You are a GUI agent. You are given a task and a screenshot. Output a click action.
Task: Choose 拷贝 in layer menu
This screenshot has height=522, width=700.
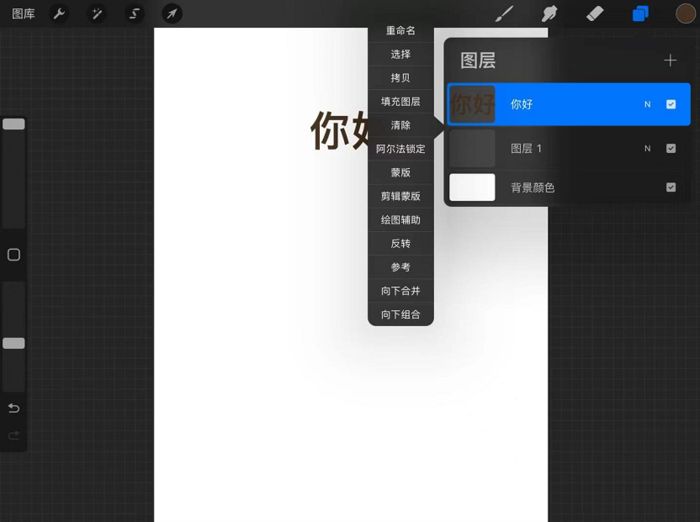[400, 78]
